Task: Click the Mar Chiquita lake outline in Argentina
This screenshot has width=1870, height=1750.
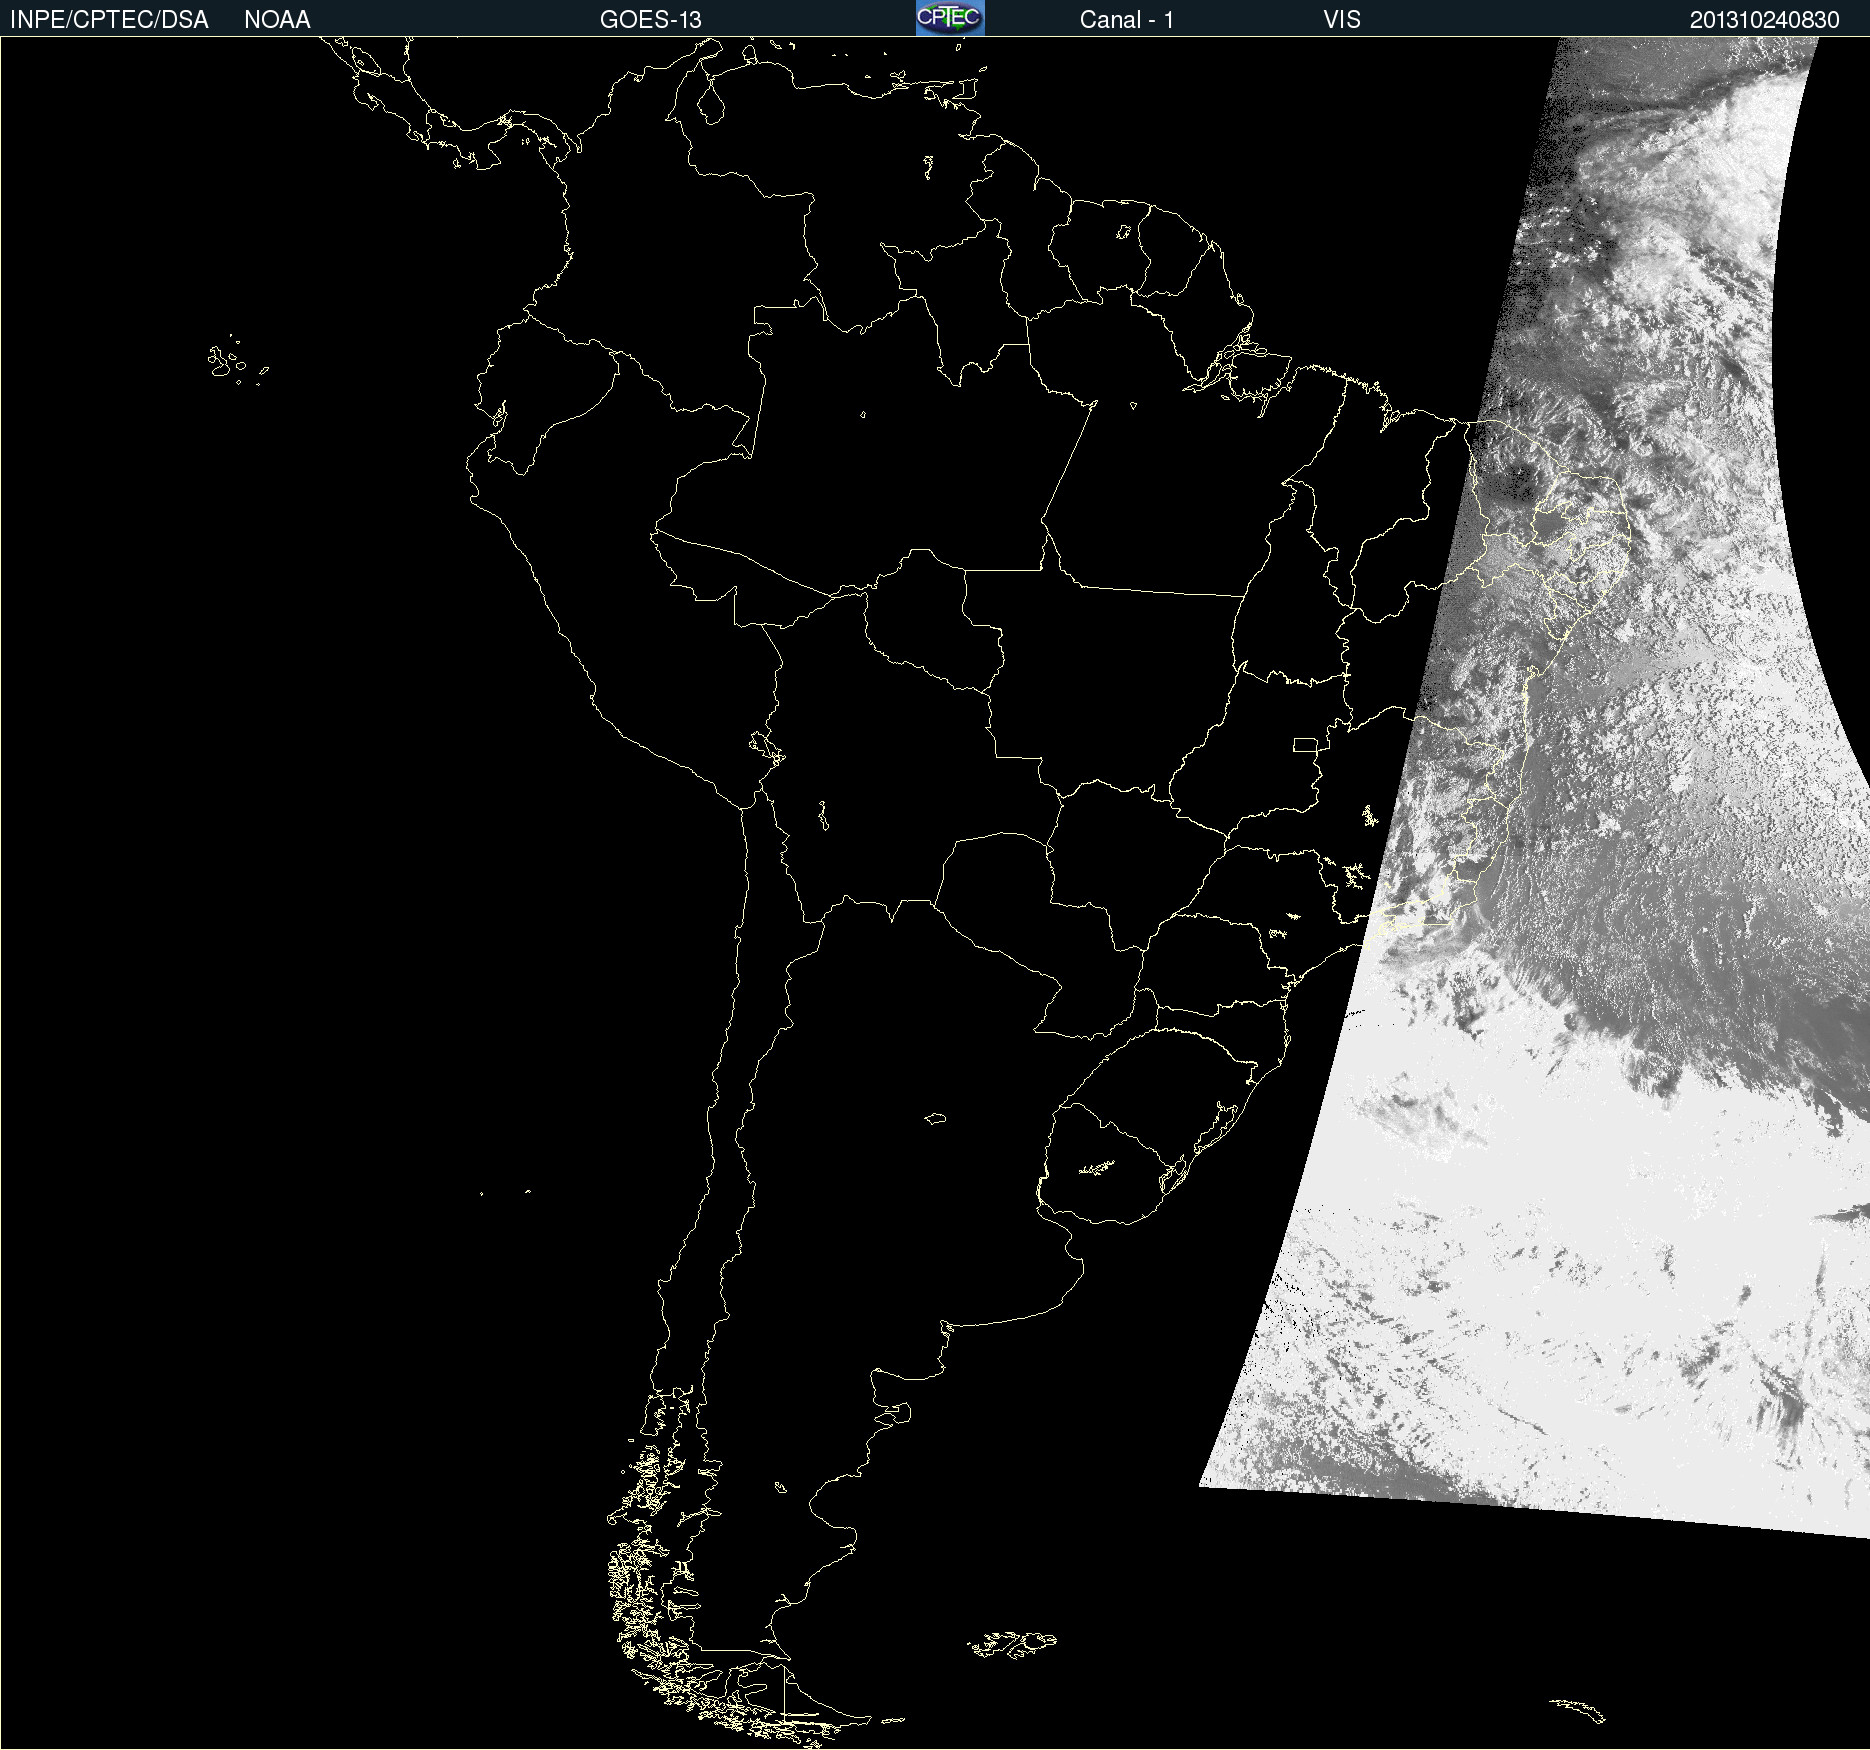Action: coord(935,1118)
